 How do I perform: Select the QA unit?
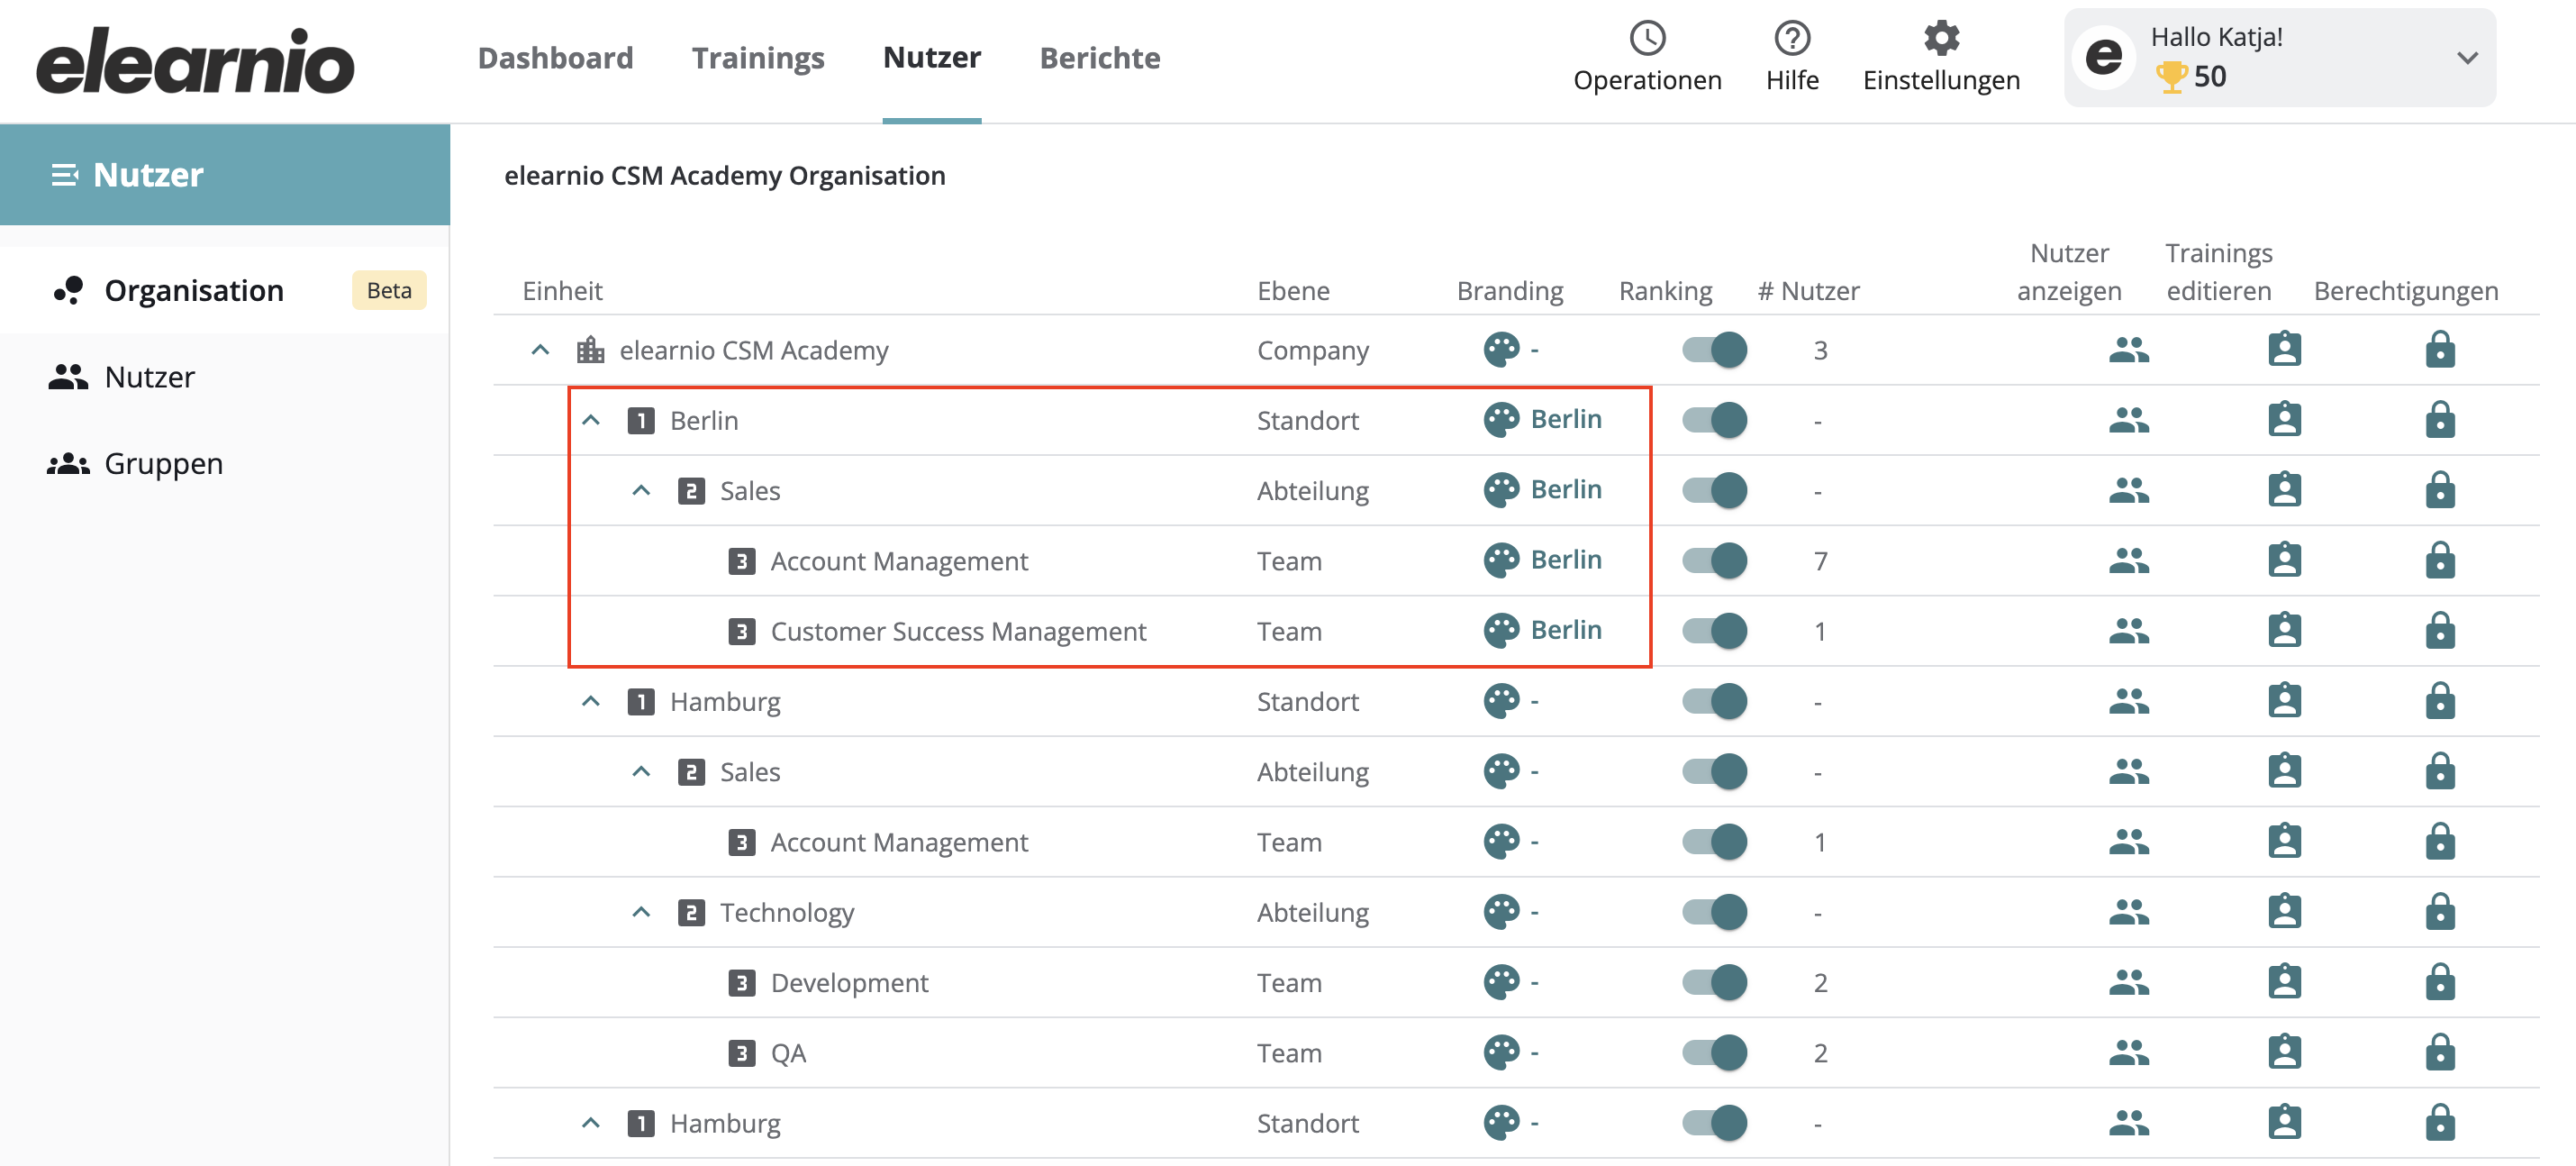coord(788,1054)
